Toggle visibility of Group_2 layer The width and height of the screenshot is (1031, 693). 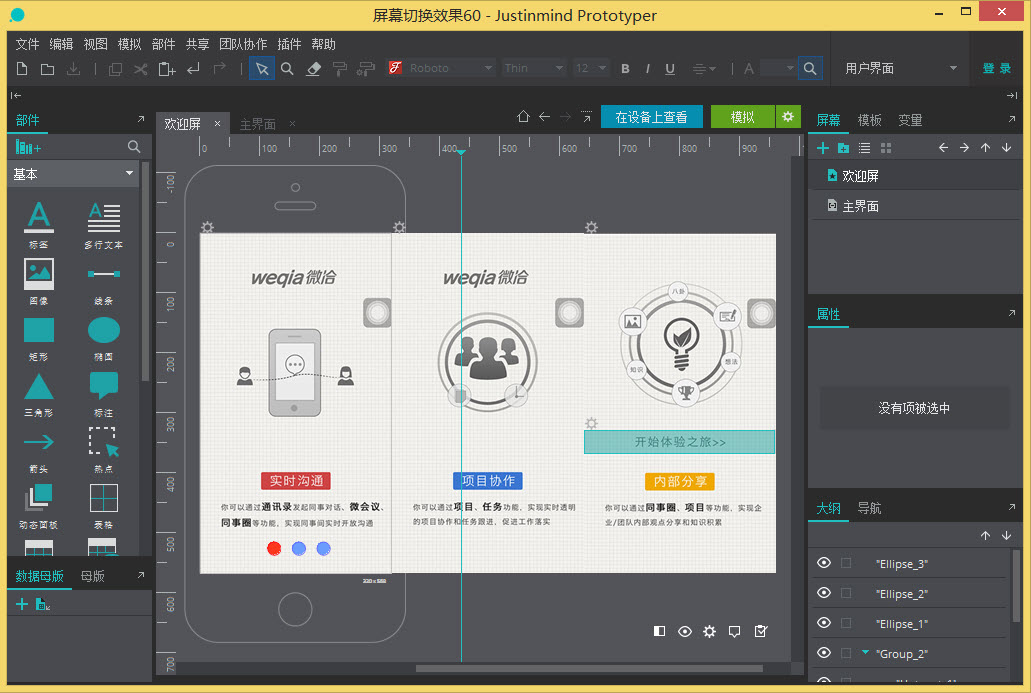pos(824,653)
